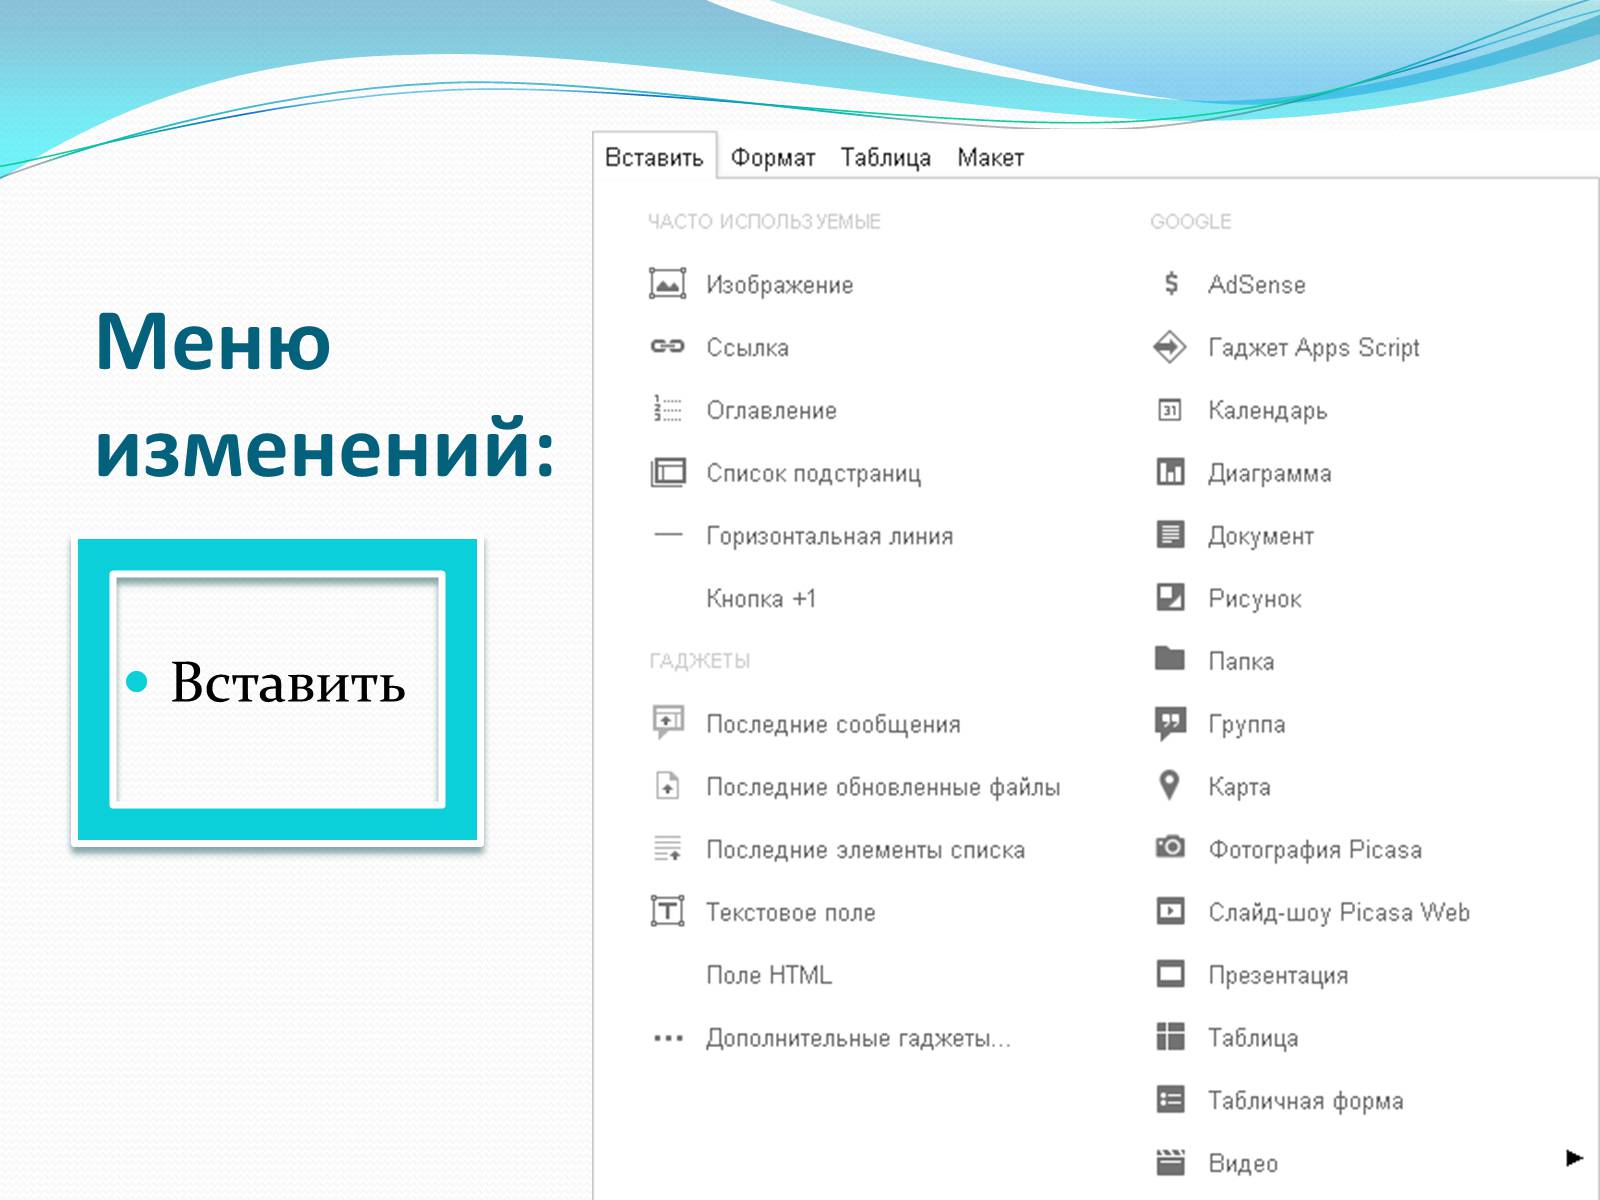Select Горизонтальная линия text entry

[x=830, y=536]
